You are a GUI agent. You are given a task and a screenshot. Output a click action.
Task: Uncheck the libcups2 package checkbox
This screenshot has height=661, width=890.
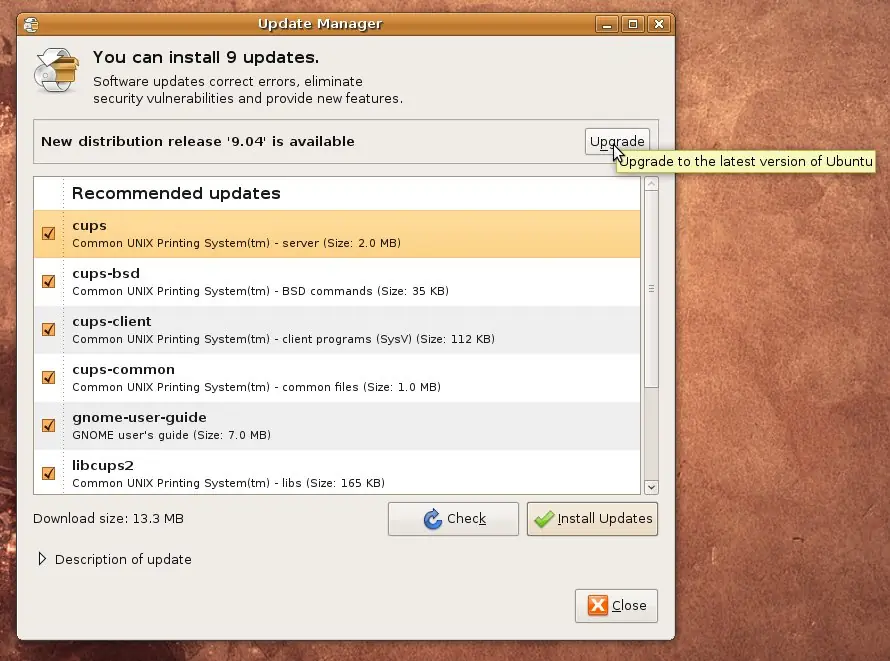[49, 473]
